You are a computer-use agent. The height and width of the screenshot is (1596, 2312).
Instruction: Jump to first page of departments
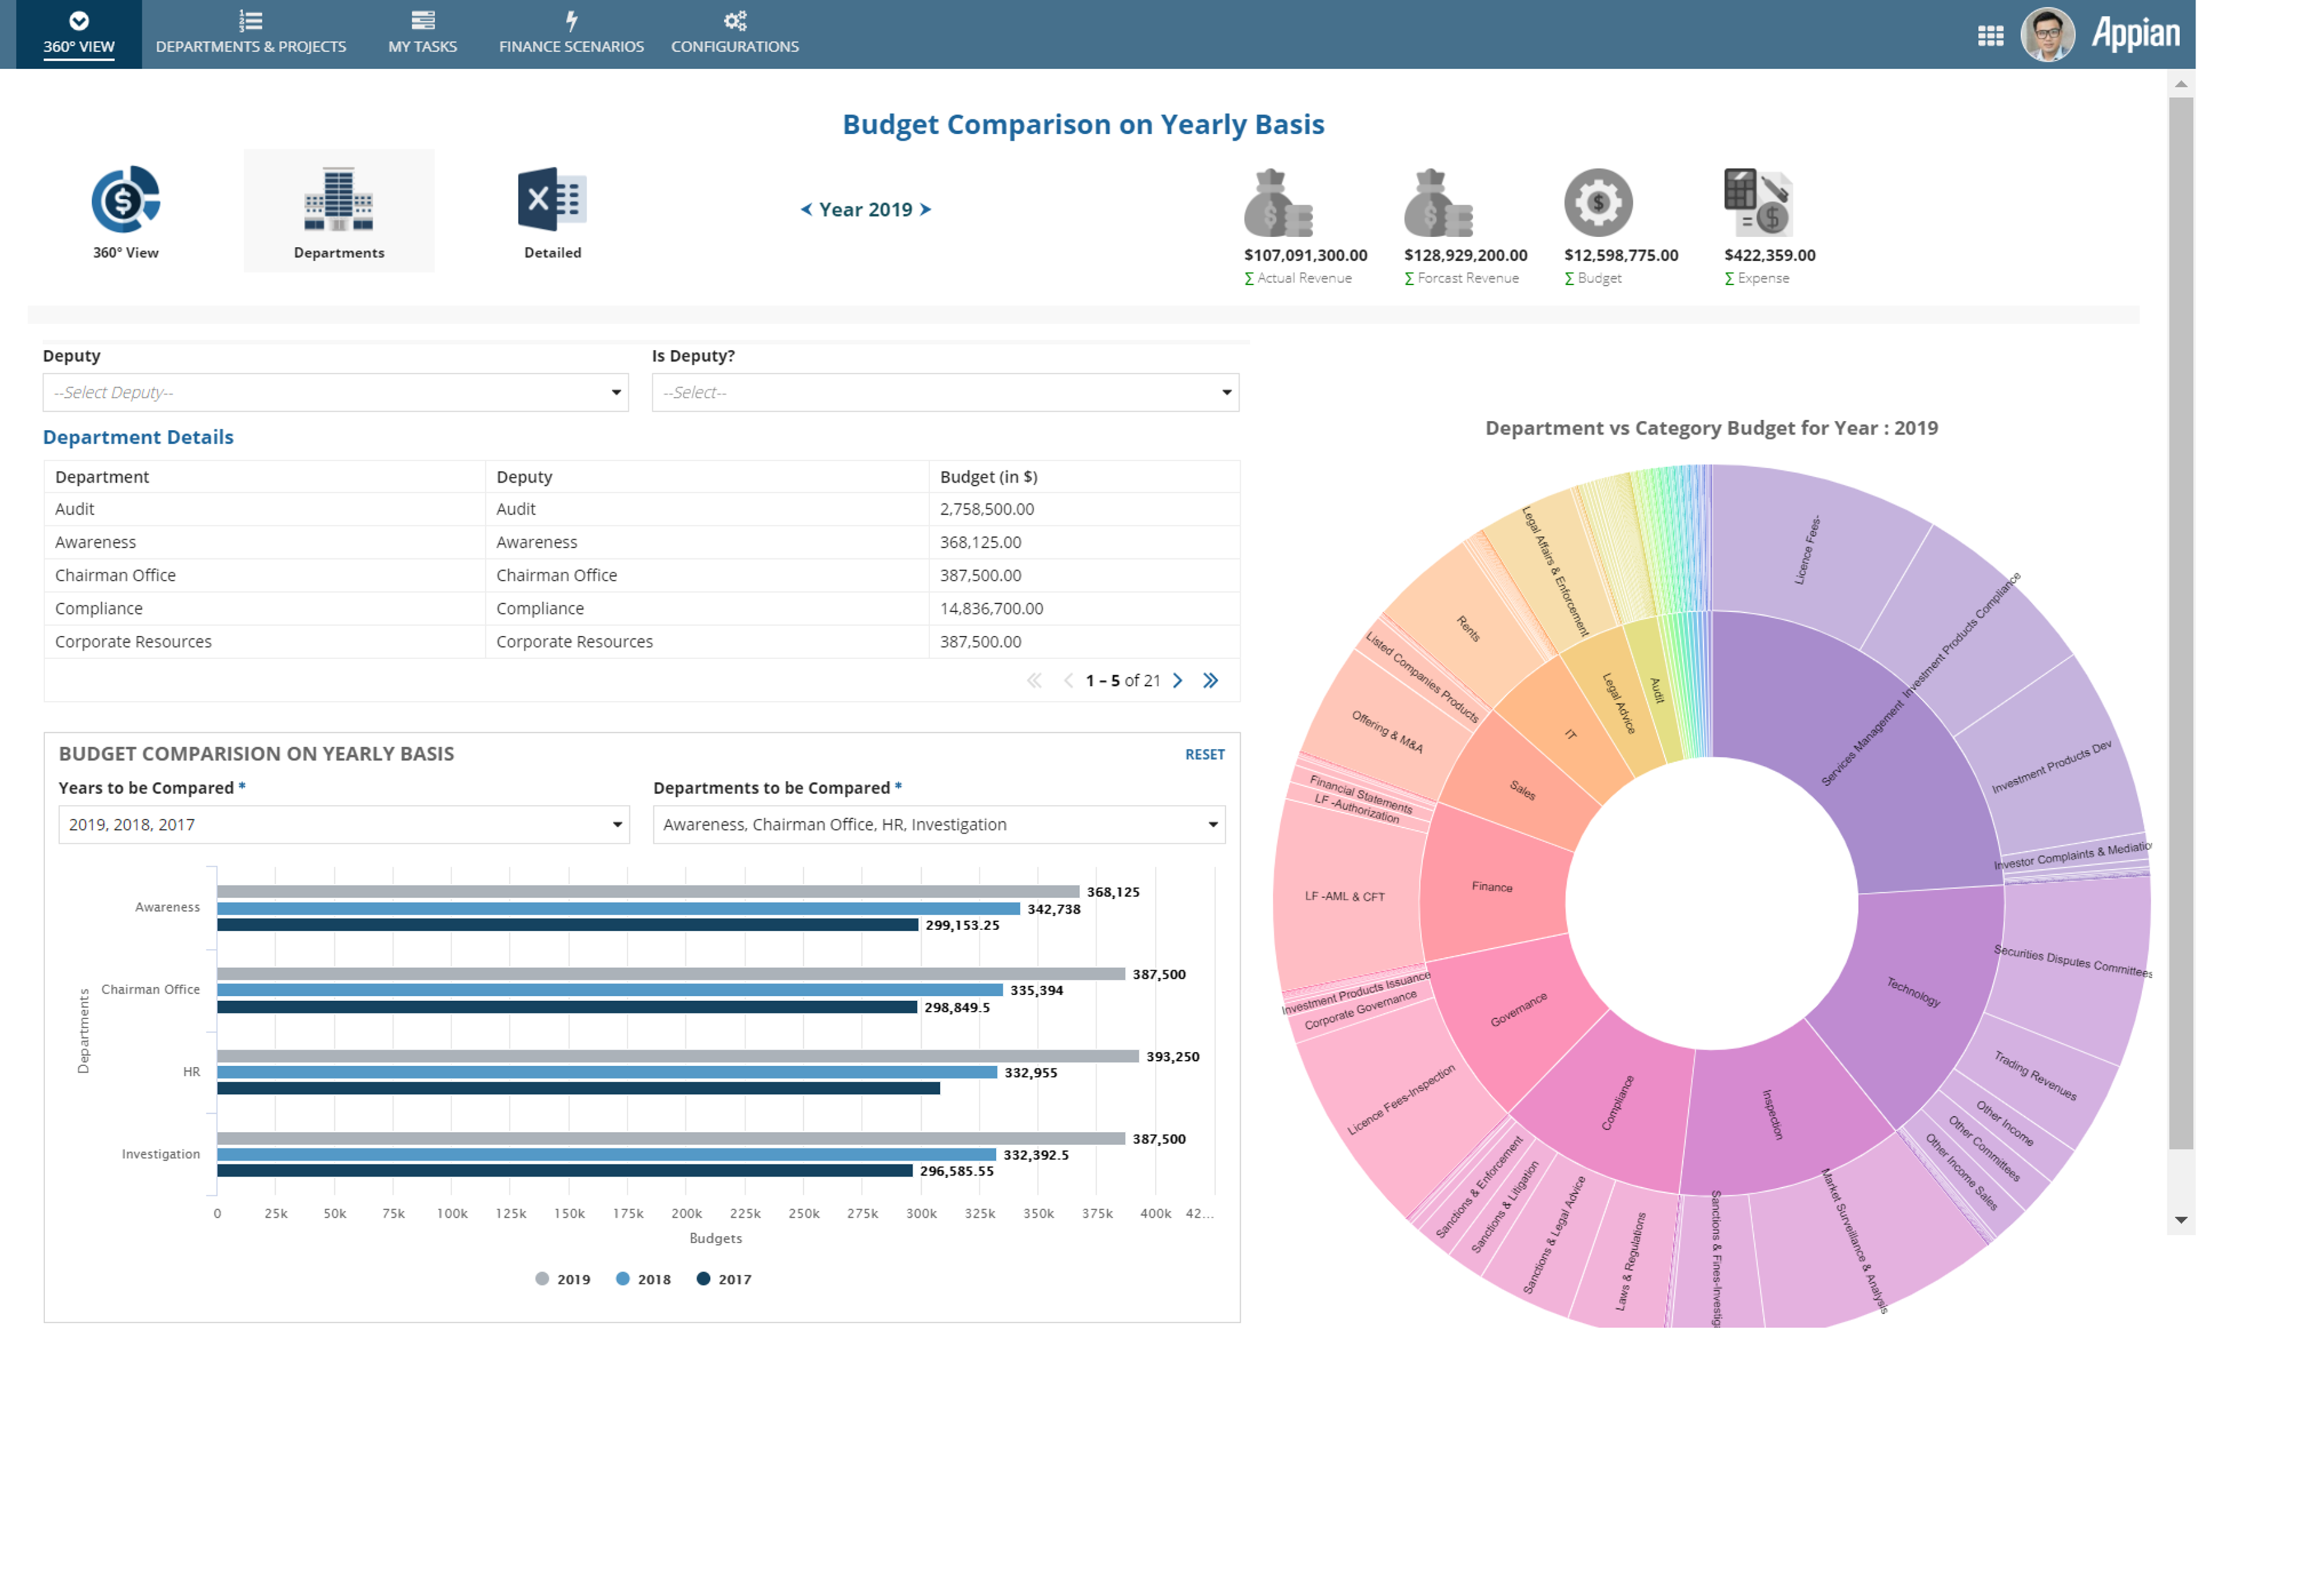pyautogui.click(x=1035, y=681)
